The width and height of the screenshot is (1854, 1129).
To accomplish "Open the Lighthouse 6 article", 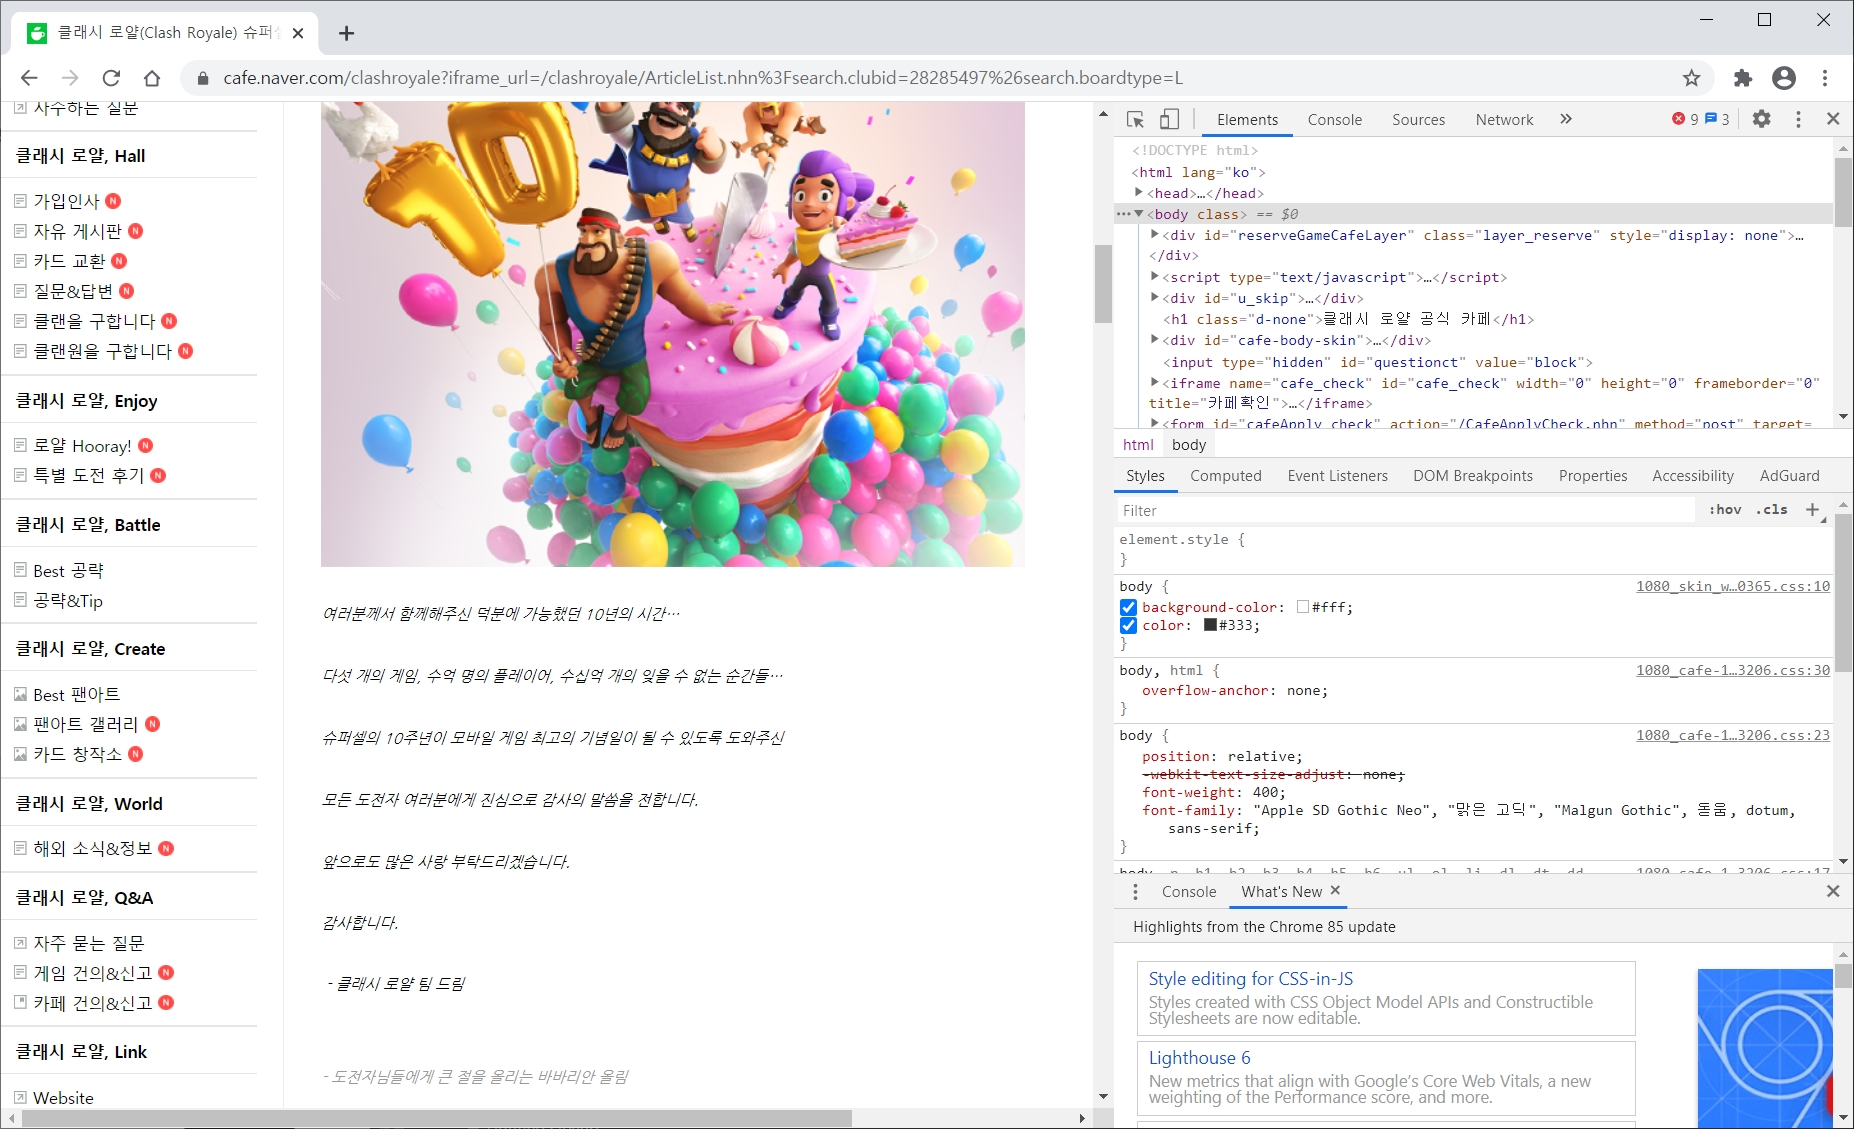I will 1199,1058.
